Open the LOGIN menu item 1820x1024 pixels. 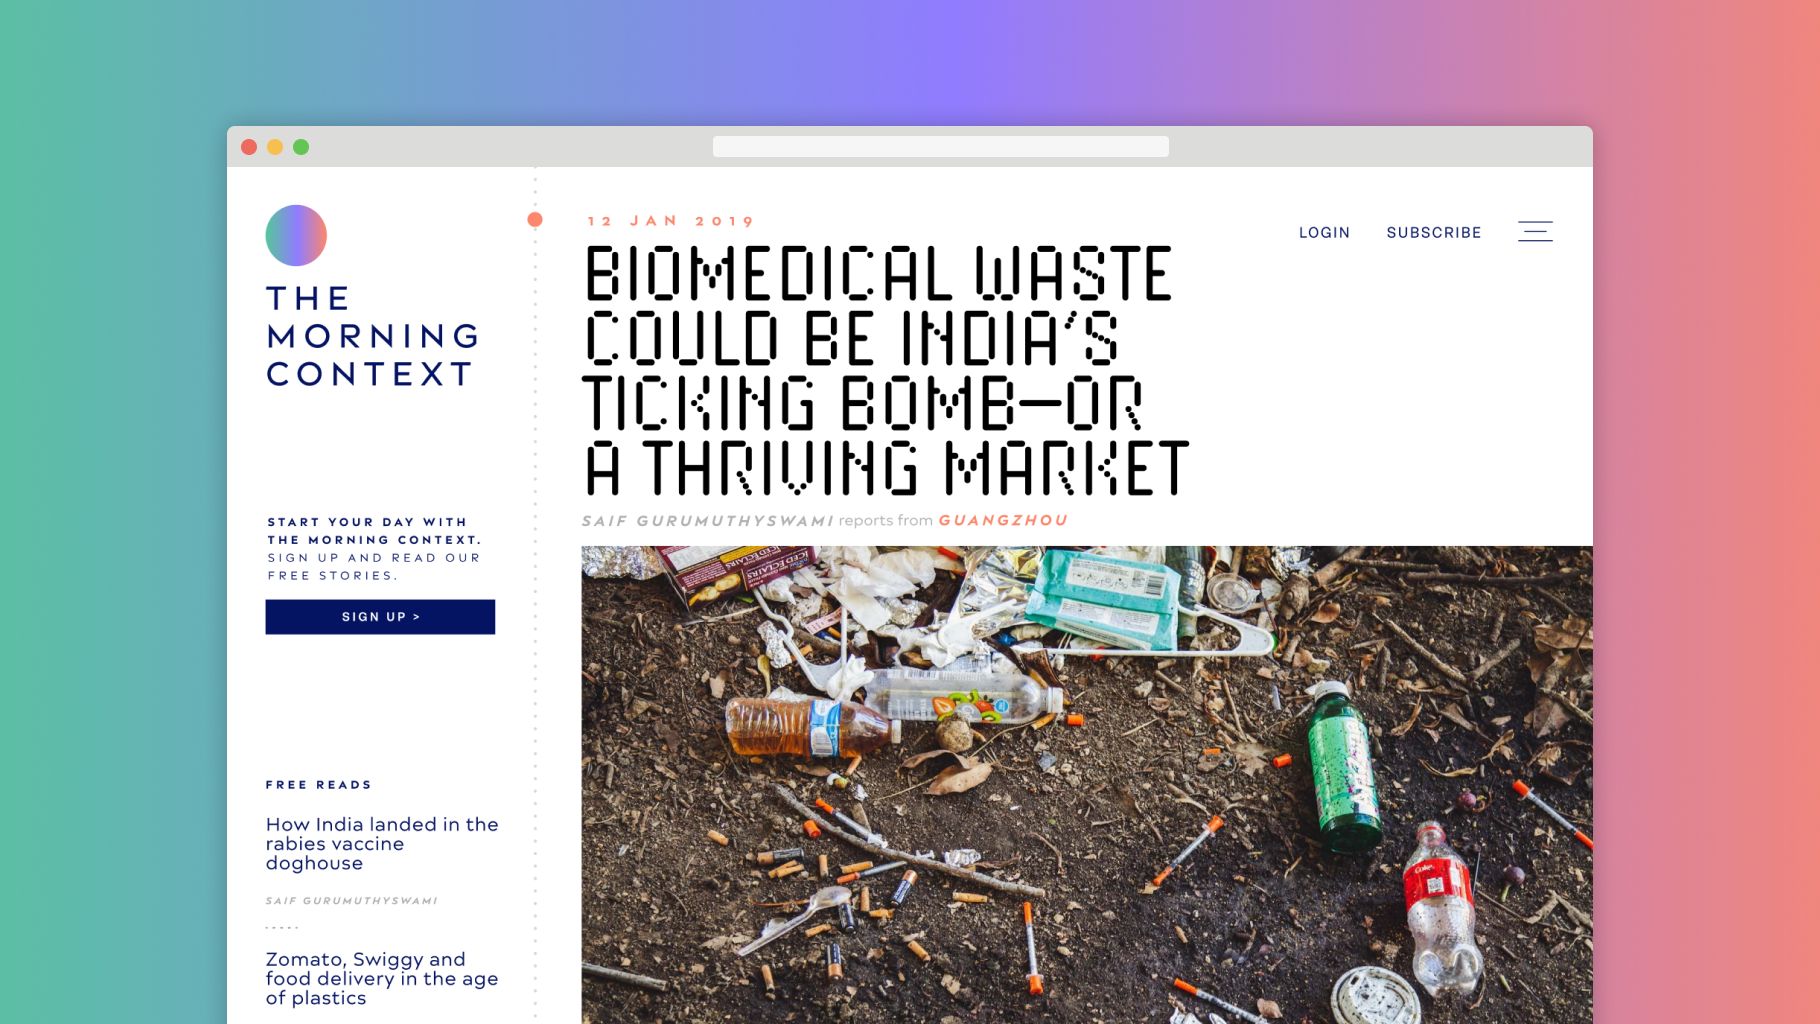tap(1324, 233)
